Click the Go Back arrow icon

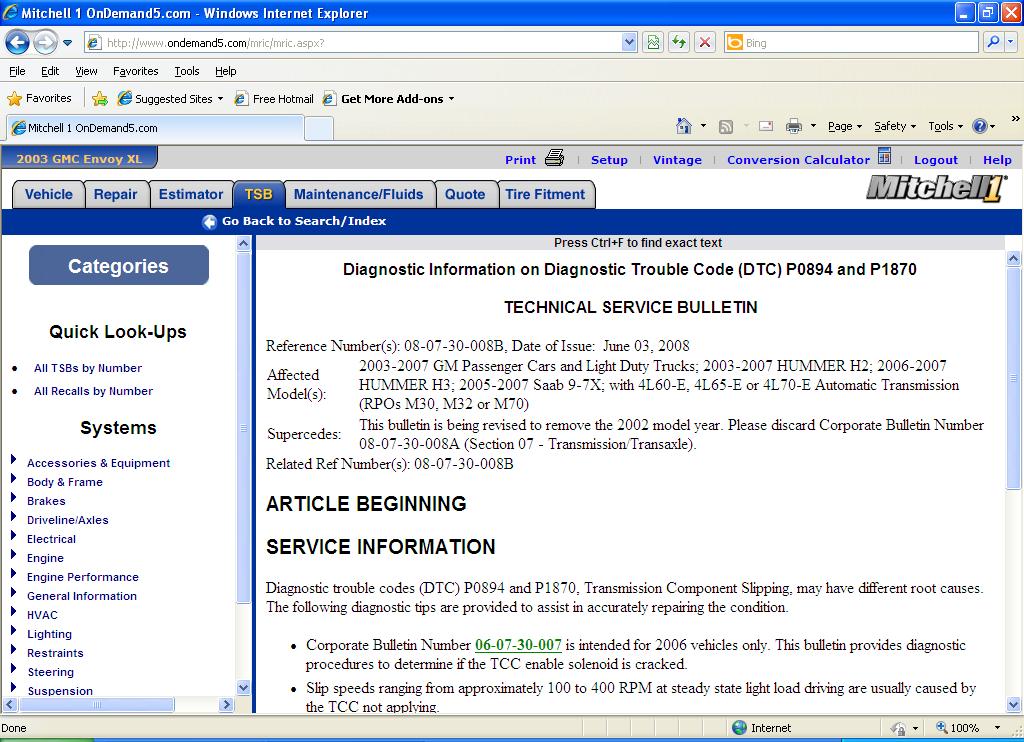[210, 222]
